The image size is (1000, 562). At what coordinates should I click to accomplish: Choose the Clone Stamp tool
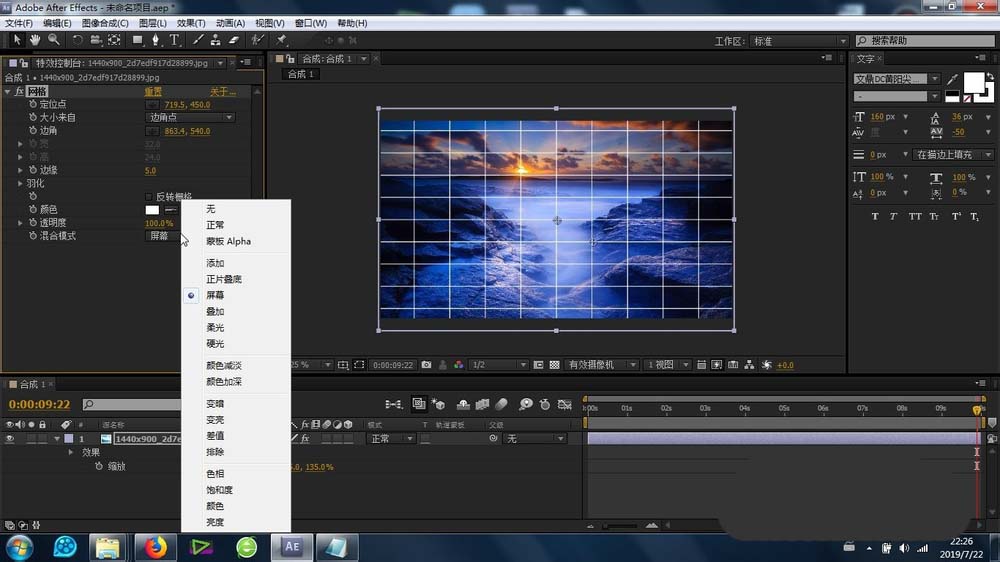[215, 40]
